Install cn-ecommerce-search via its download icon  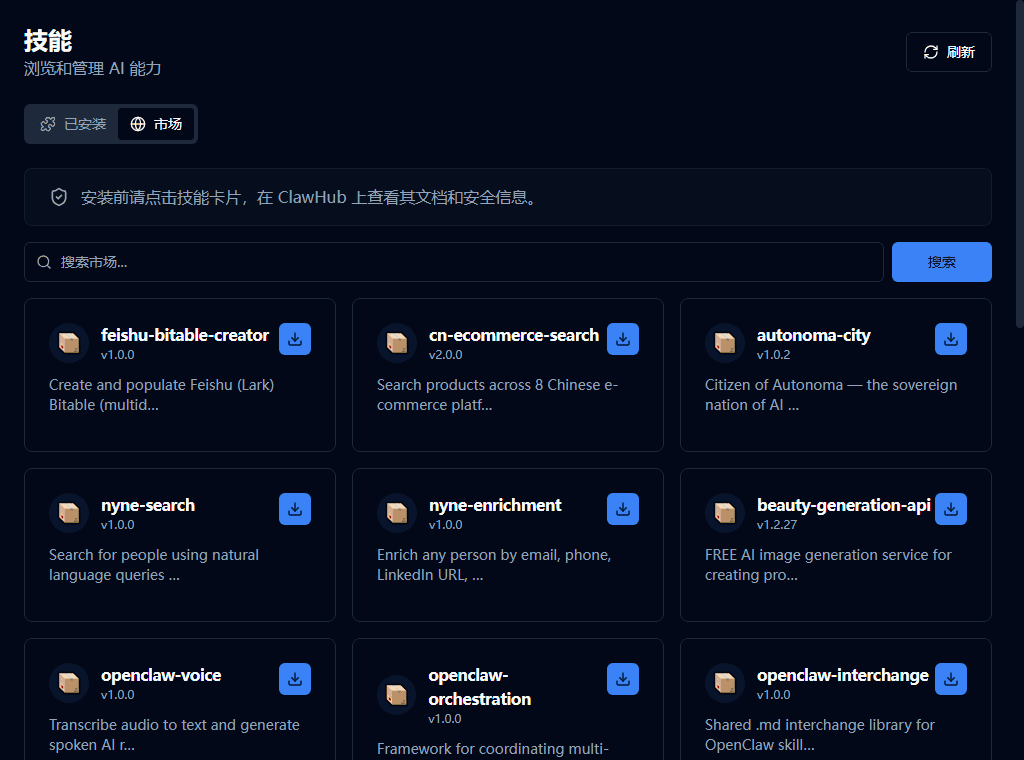pos(623,339)
